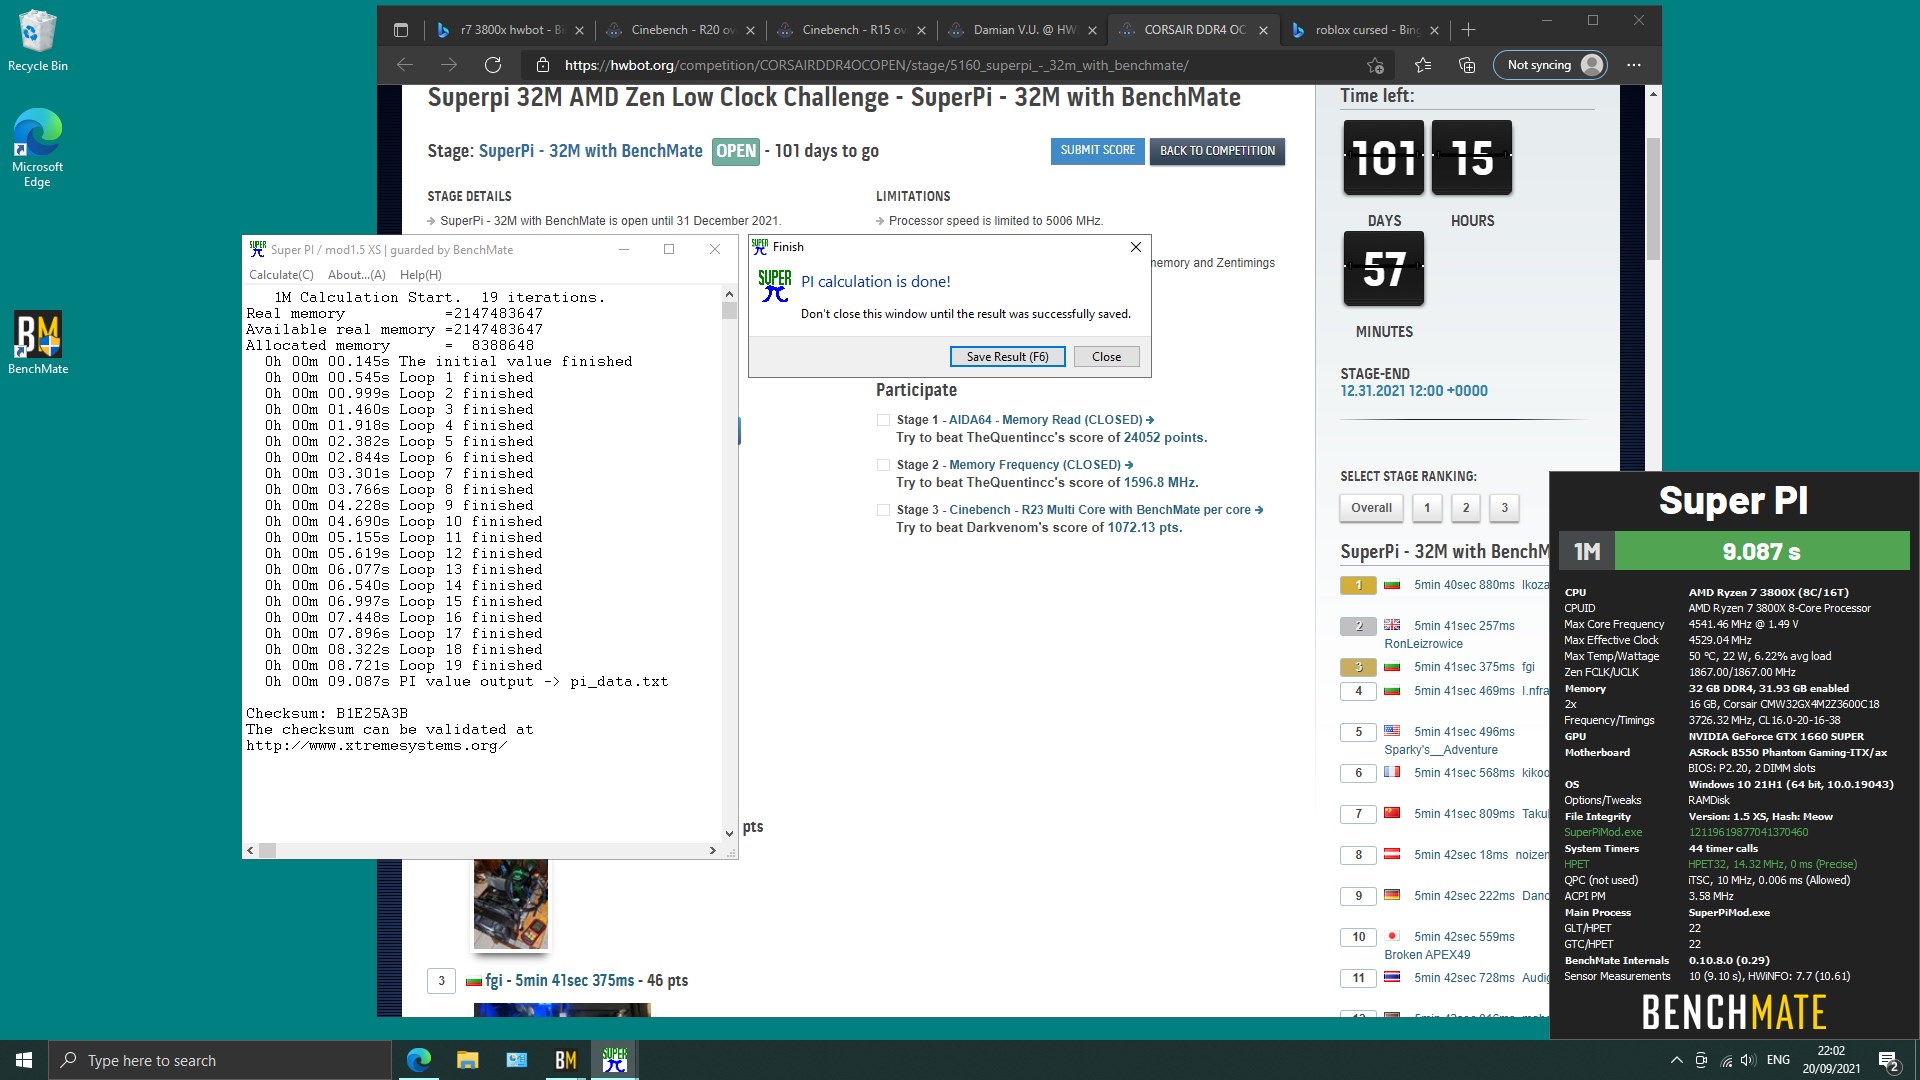Click Close in the Finish dialog
The image size is (1920, 1080).
click(1106, 357)
